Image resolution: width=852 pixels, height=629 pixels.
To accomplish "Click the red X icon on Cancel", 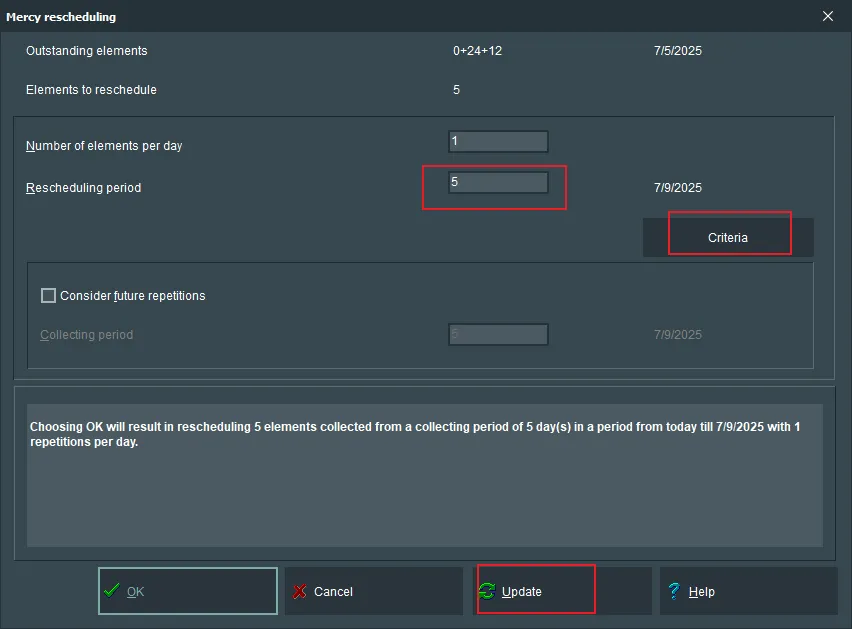I will point(299,592).
